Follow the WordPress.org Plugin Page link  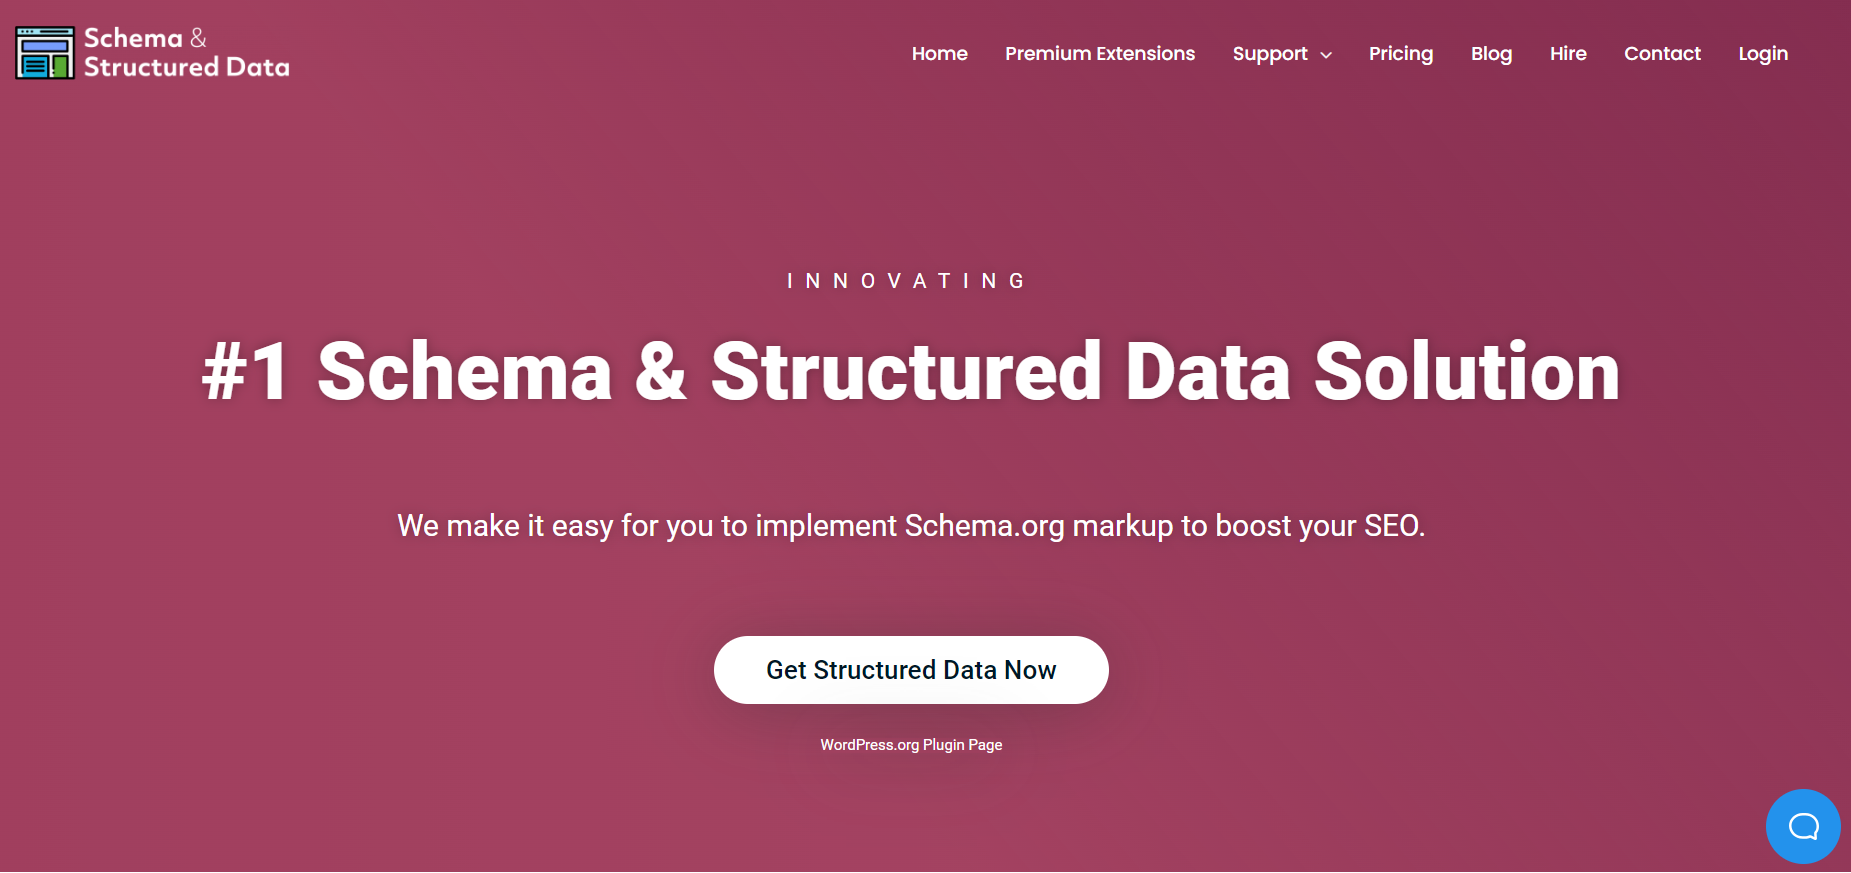click(x=911, y=745)
